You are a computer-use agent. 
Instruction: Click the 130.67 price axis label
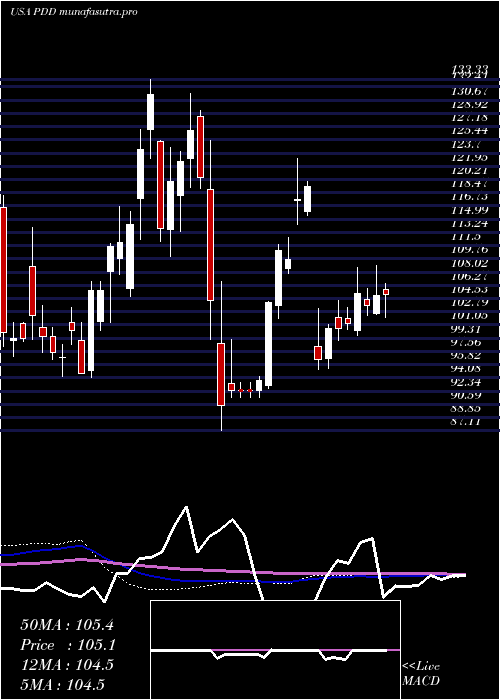pos(470,92)
